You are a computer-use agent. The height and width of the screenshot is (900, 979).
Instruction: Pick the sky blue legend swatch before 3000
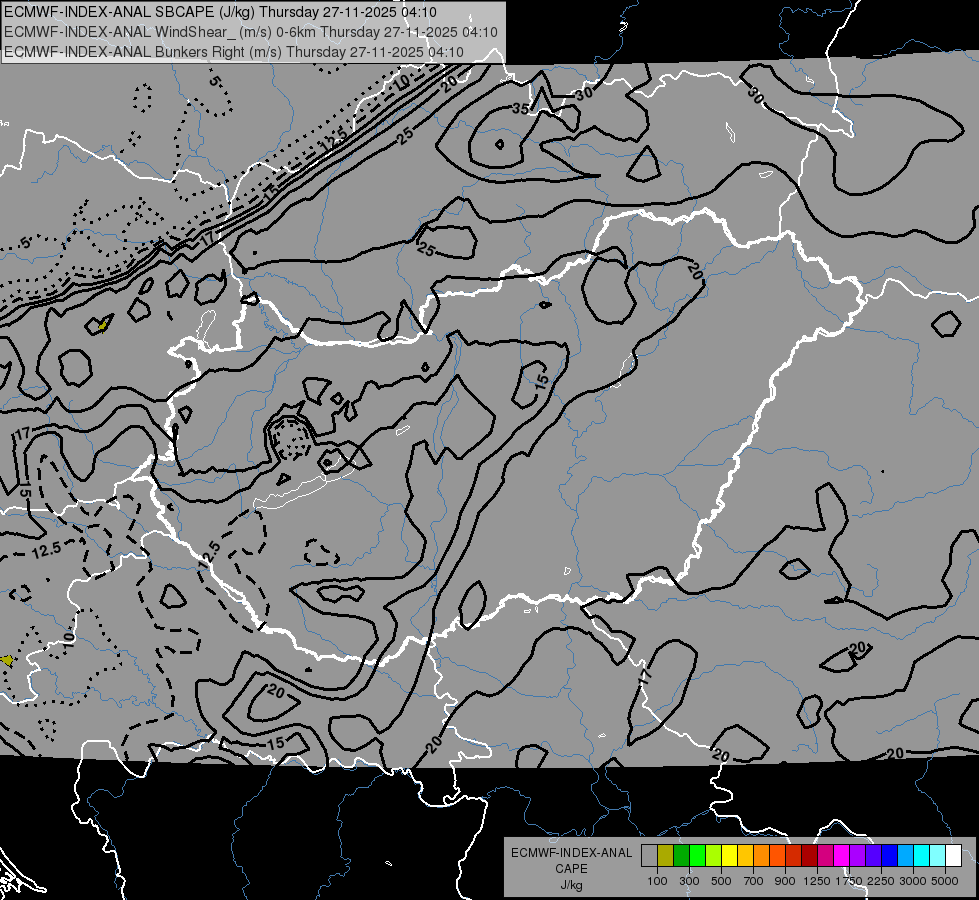click(x=905, y=855)
